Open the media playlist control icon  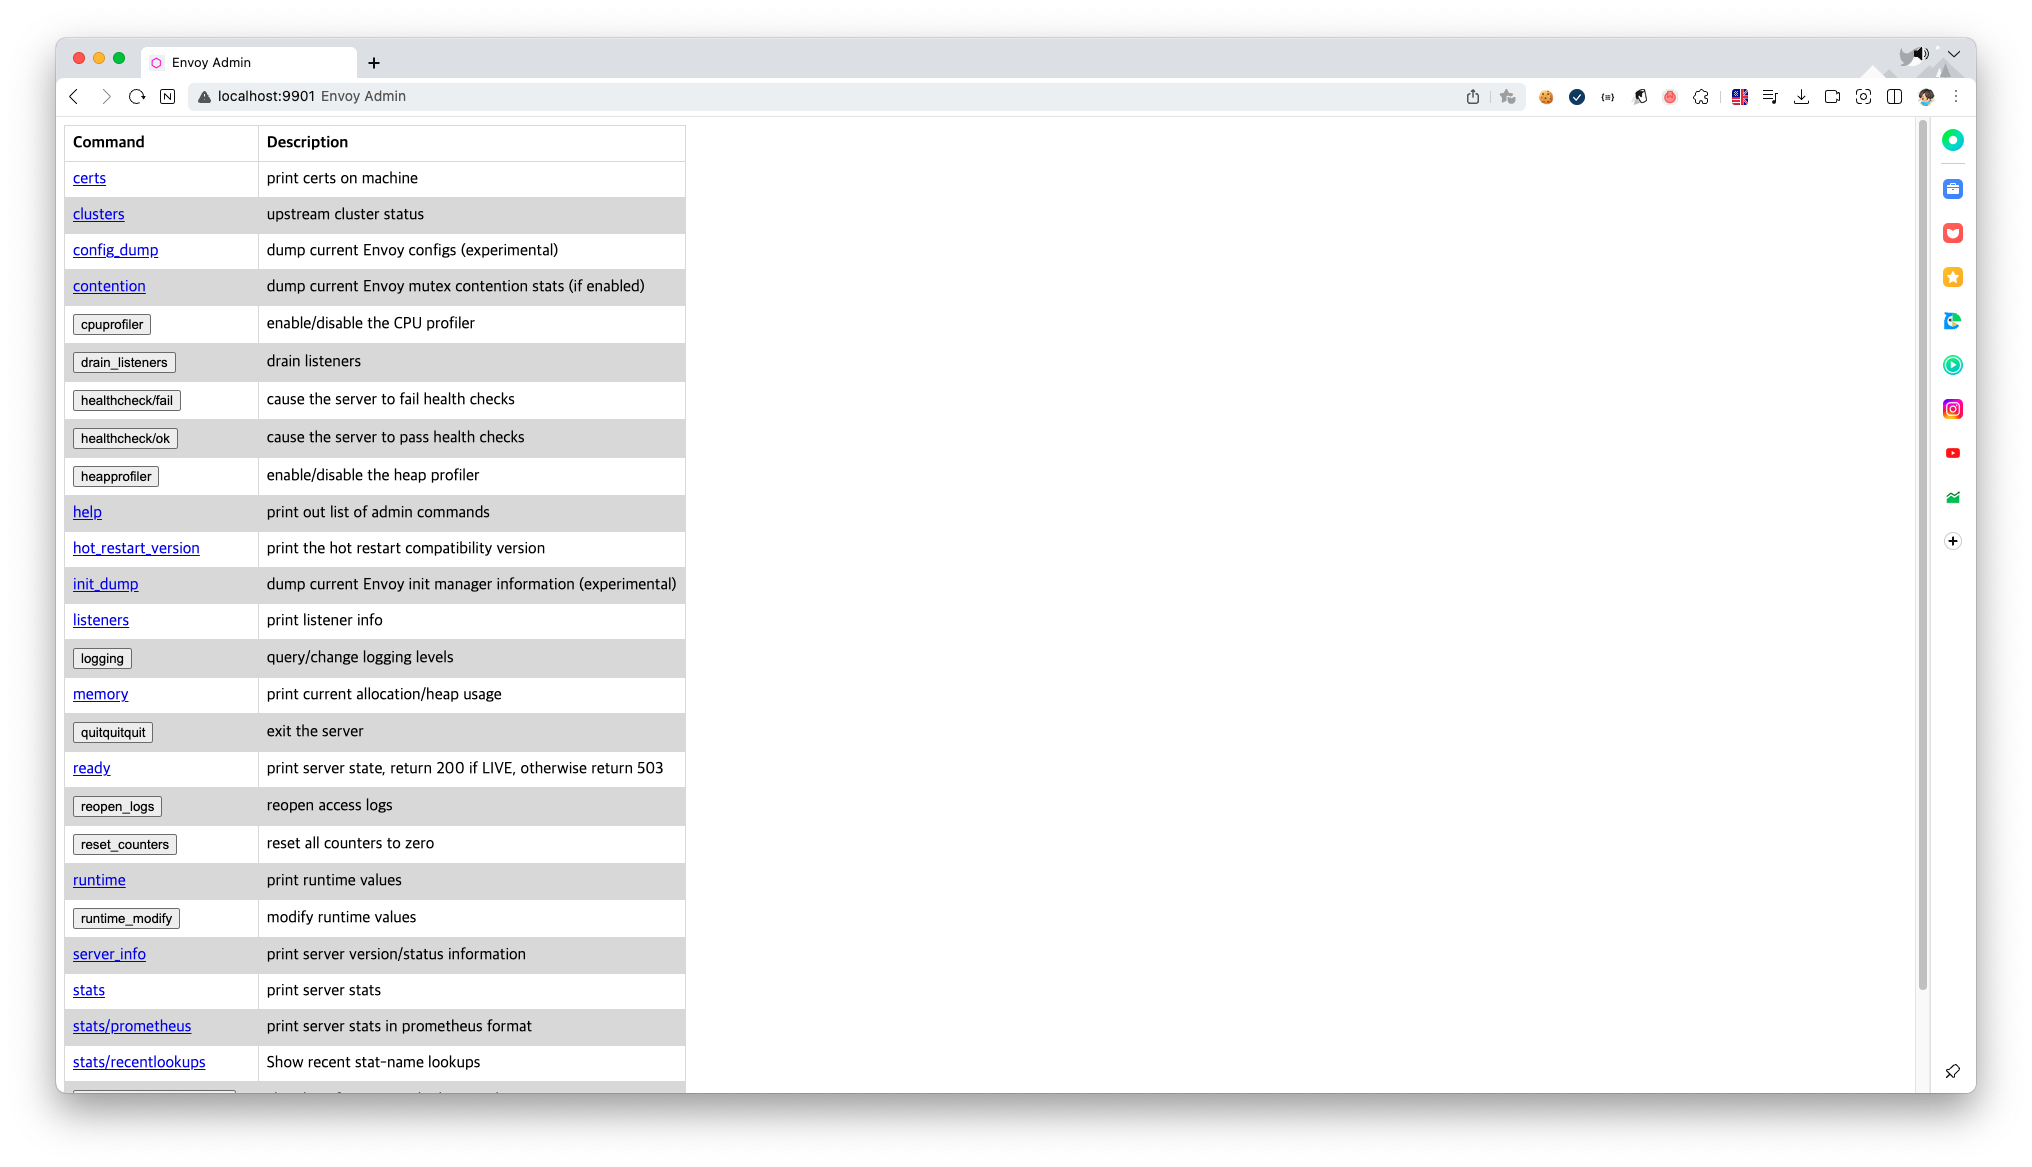point(1770,97)
